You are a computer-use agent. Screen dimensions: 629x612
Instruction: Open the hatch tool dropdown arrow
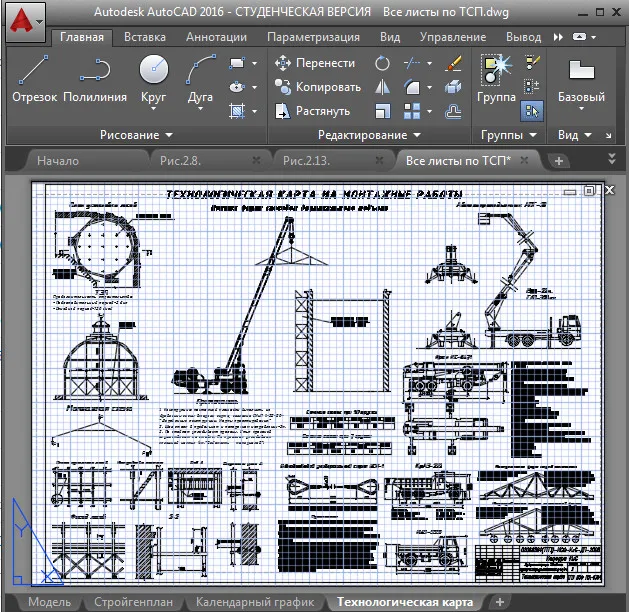click(x=254, y=111)
